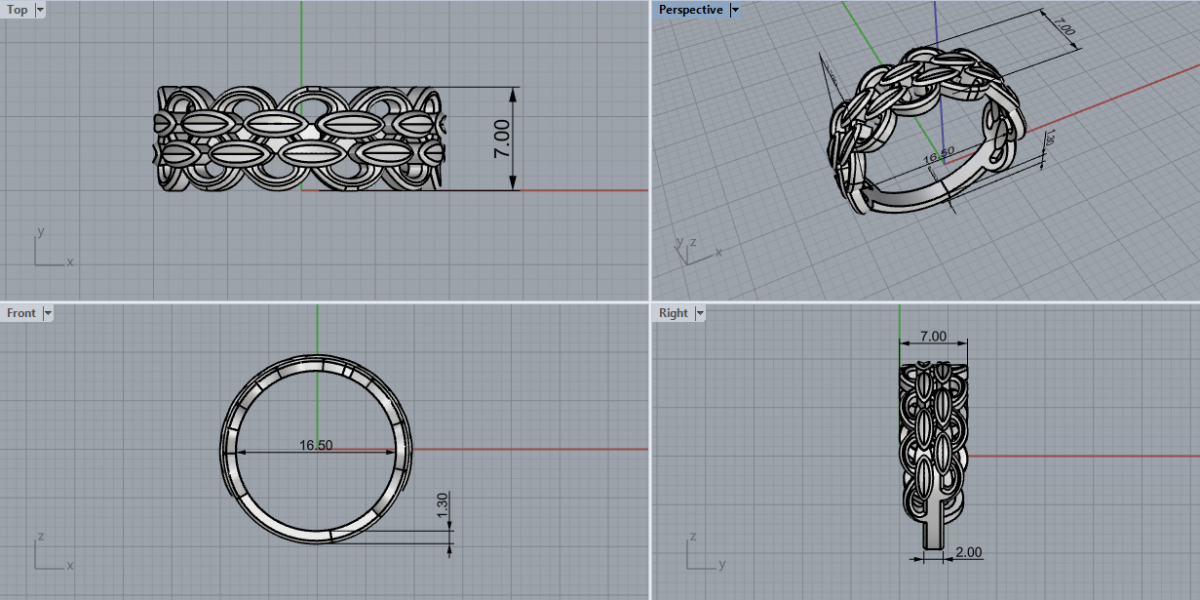Select the Right viewport title label
1200x600 pixels.
click(x=673, y=313)
